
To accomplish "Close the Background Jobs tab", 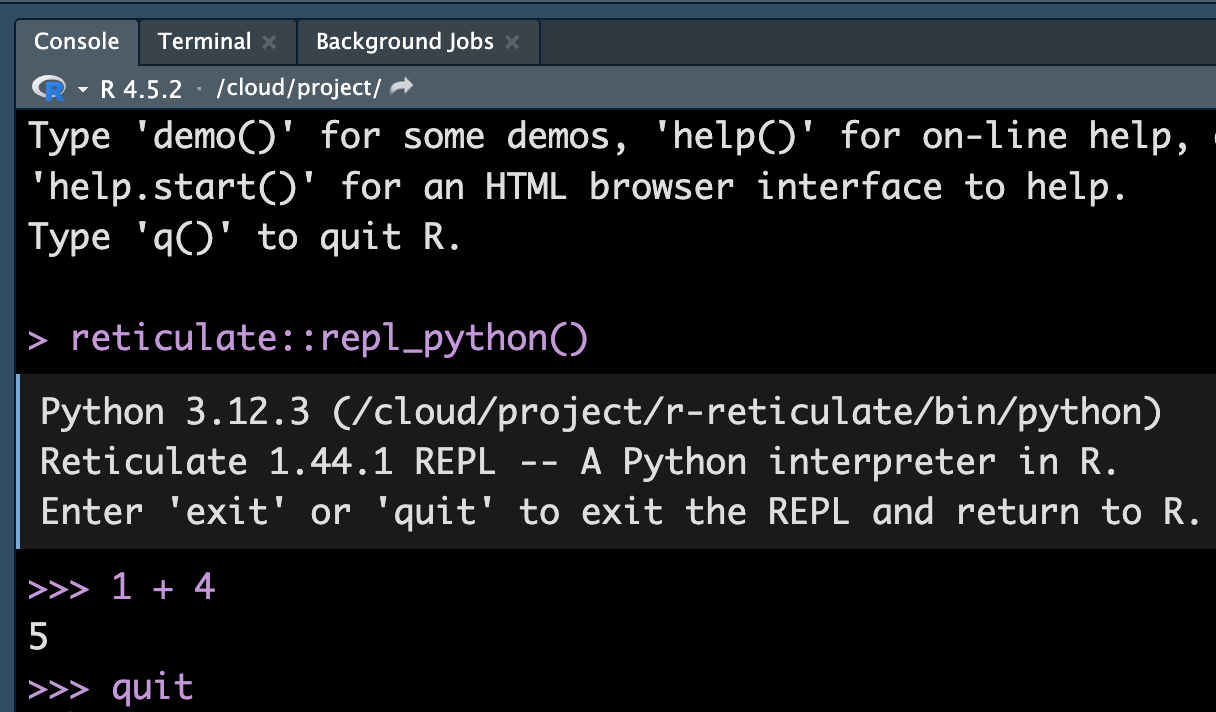I will tap(512, 42).
